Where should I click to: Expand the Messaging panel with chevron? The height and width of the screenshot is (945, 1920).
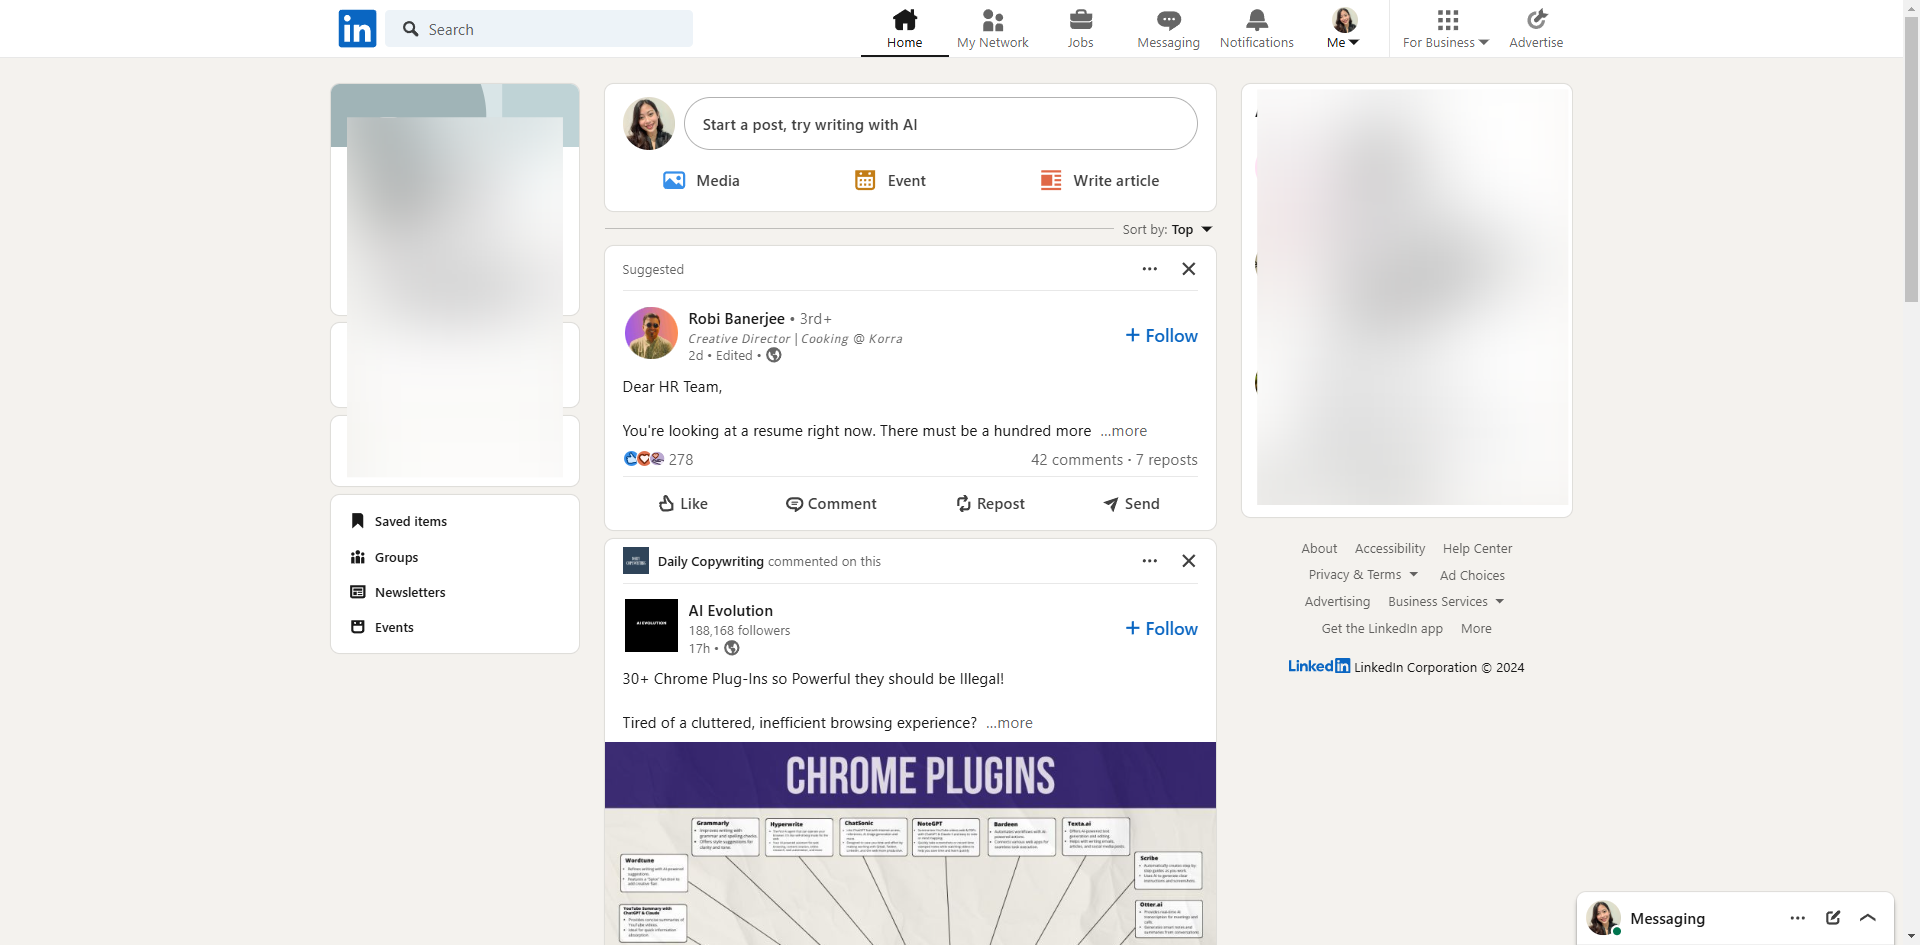pos(1867,918)
